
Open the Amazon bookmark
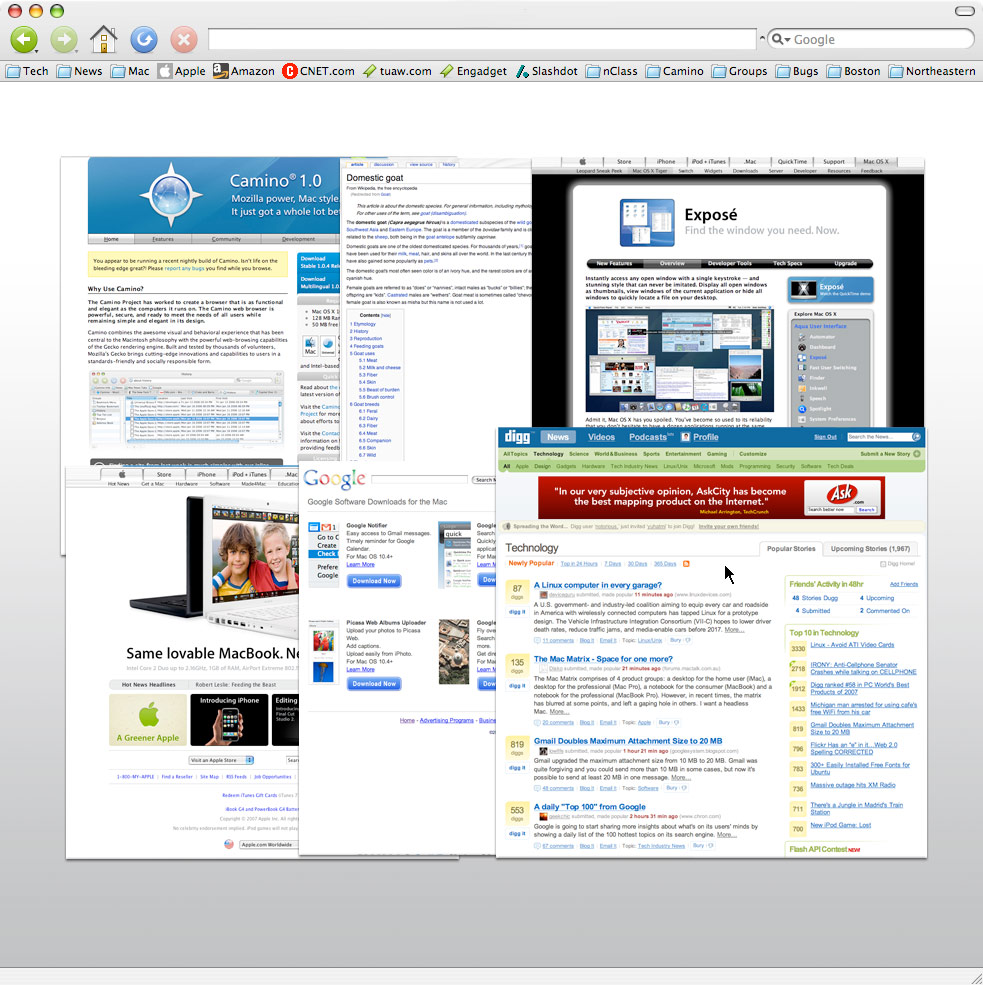tap(244, 71)
